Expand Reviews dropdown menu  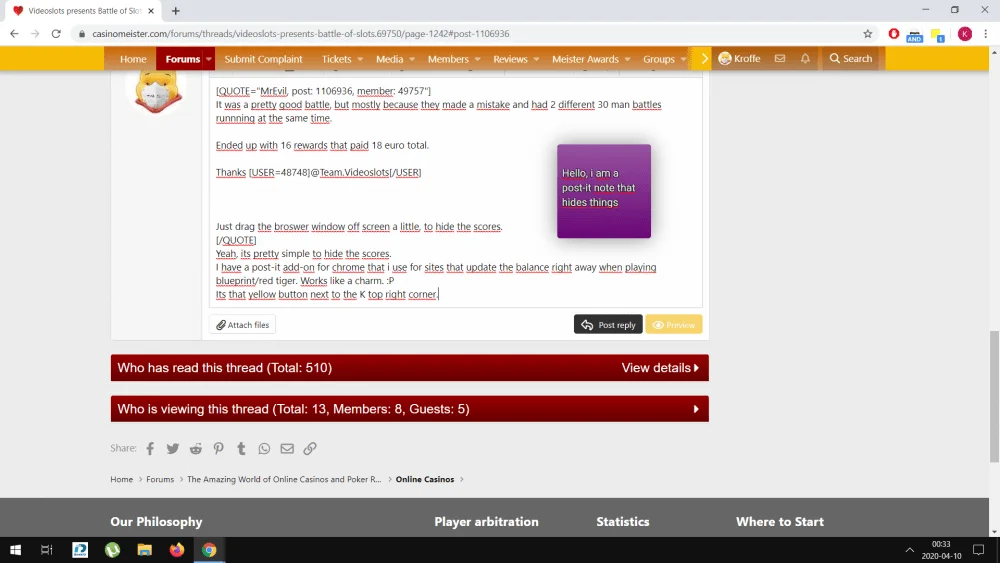536,59
